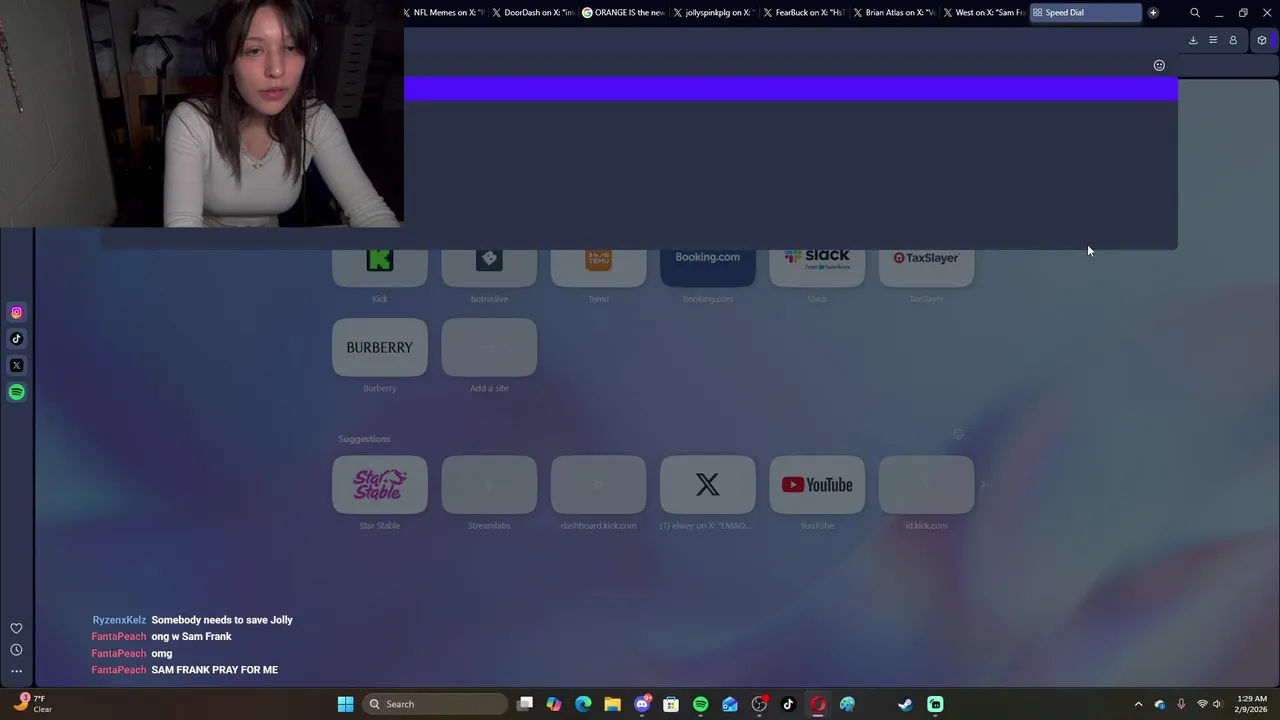1280x720 pixels.
Task: Switch to DoorDash on X tab
Action: [x=534, y=13]
